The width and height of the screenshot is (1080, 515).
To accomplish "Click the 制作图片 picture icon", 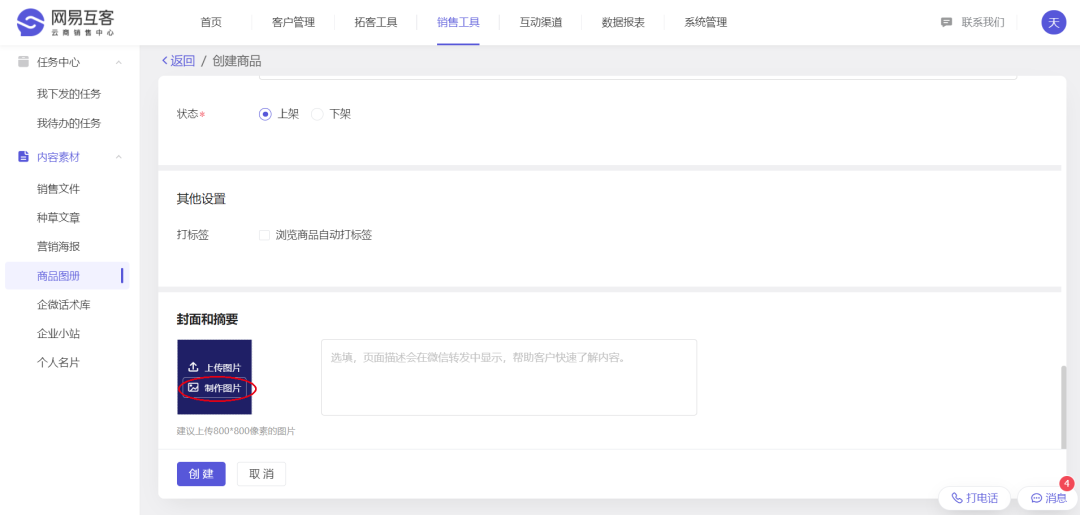I will [194, 388].
